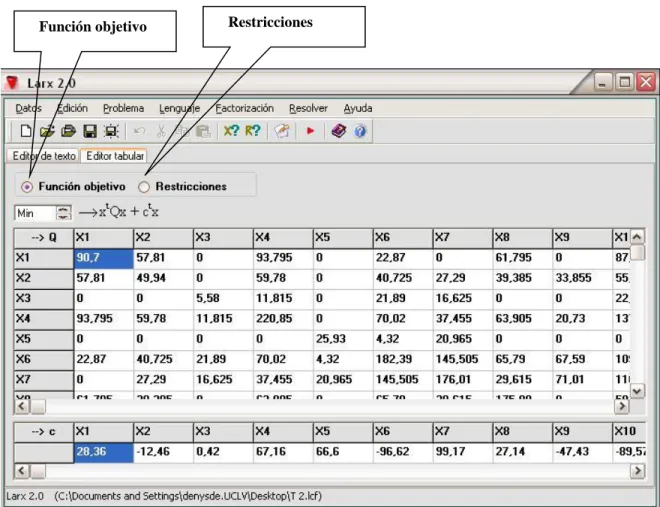Click Q matrix horizontal scroll left arrow
660x507 pixels.
tap(22, 406)
